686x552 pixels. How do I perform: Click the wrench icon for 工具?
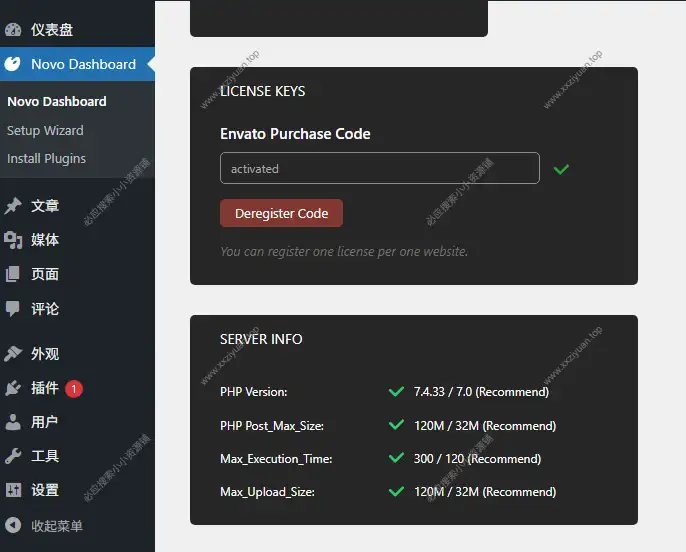click(x=13, y=456)
